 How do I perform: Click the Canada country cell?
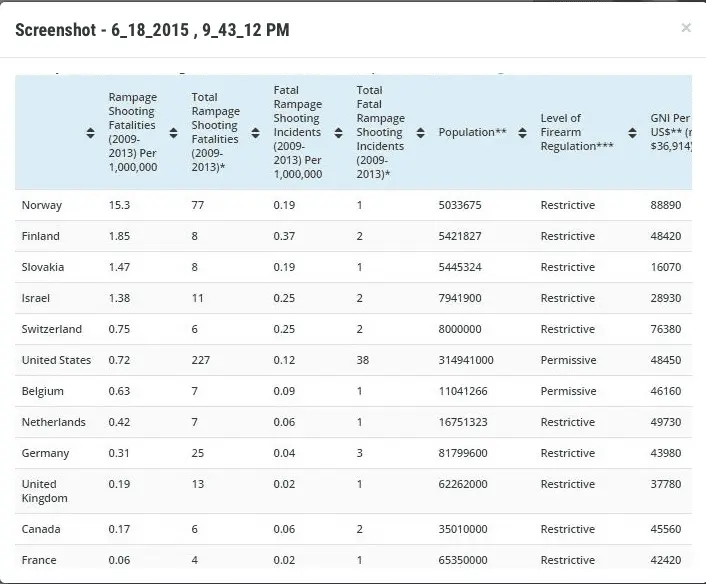pyautogui.click(x=41, y=529)
